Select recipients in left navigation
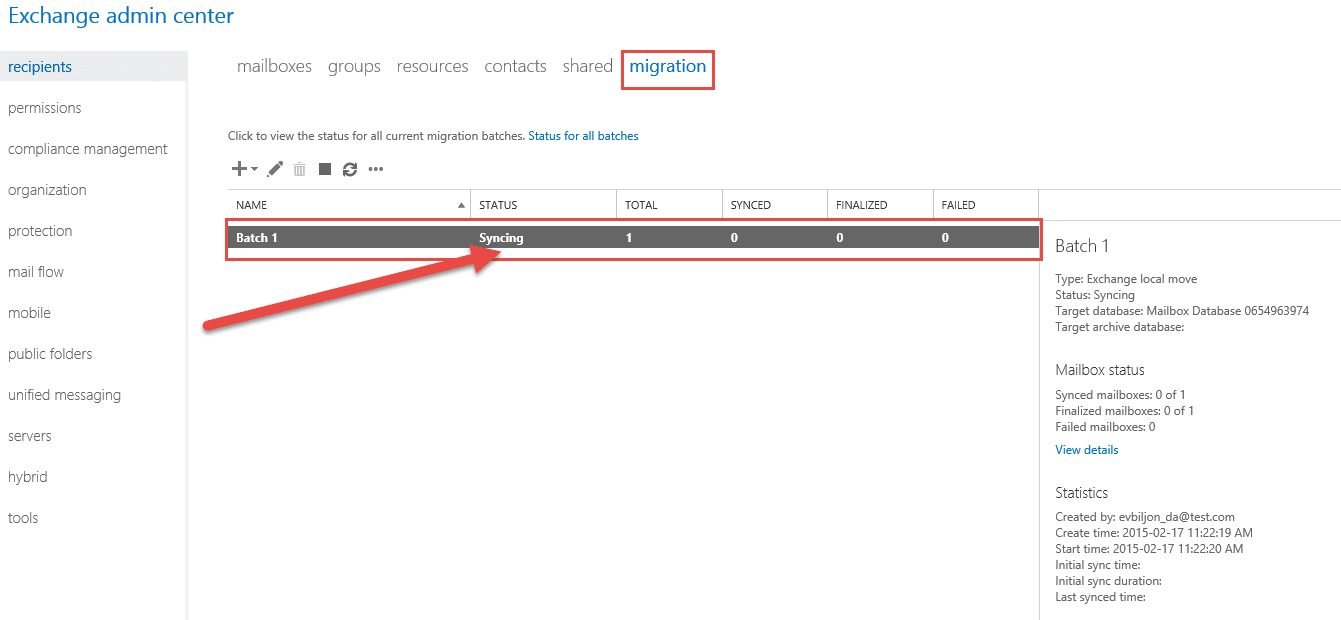1341x620 pixels. point(93,67)
